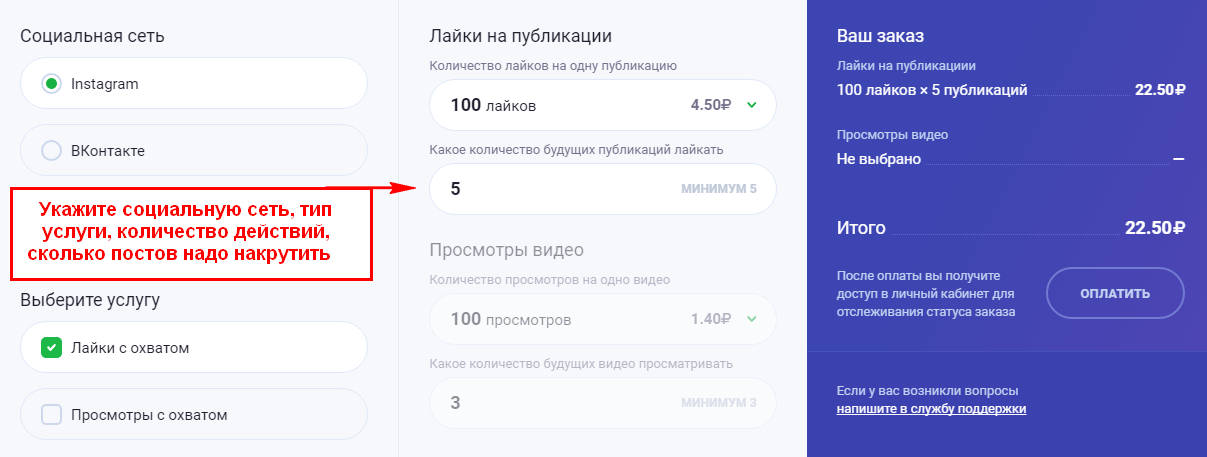Open the напишите в службу поддержки link
This screenshot has height=457, width=1207.
tap(931, 409)
